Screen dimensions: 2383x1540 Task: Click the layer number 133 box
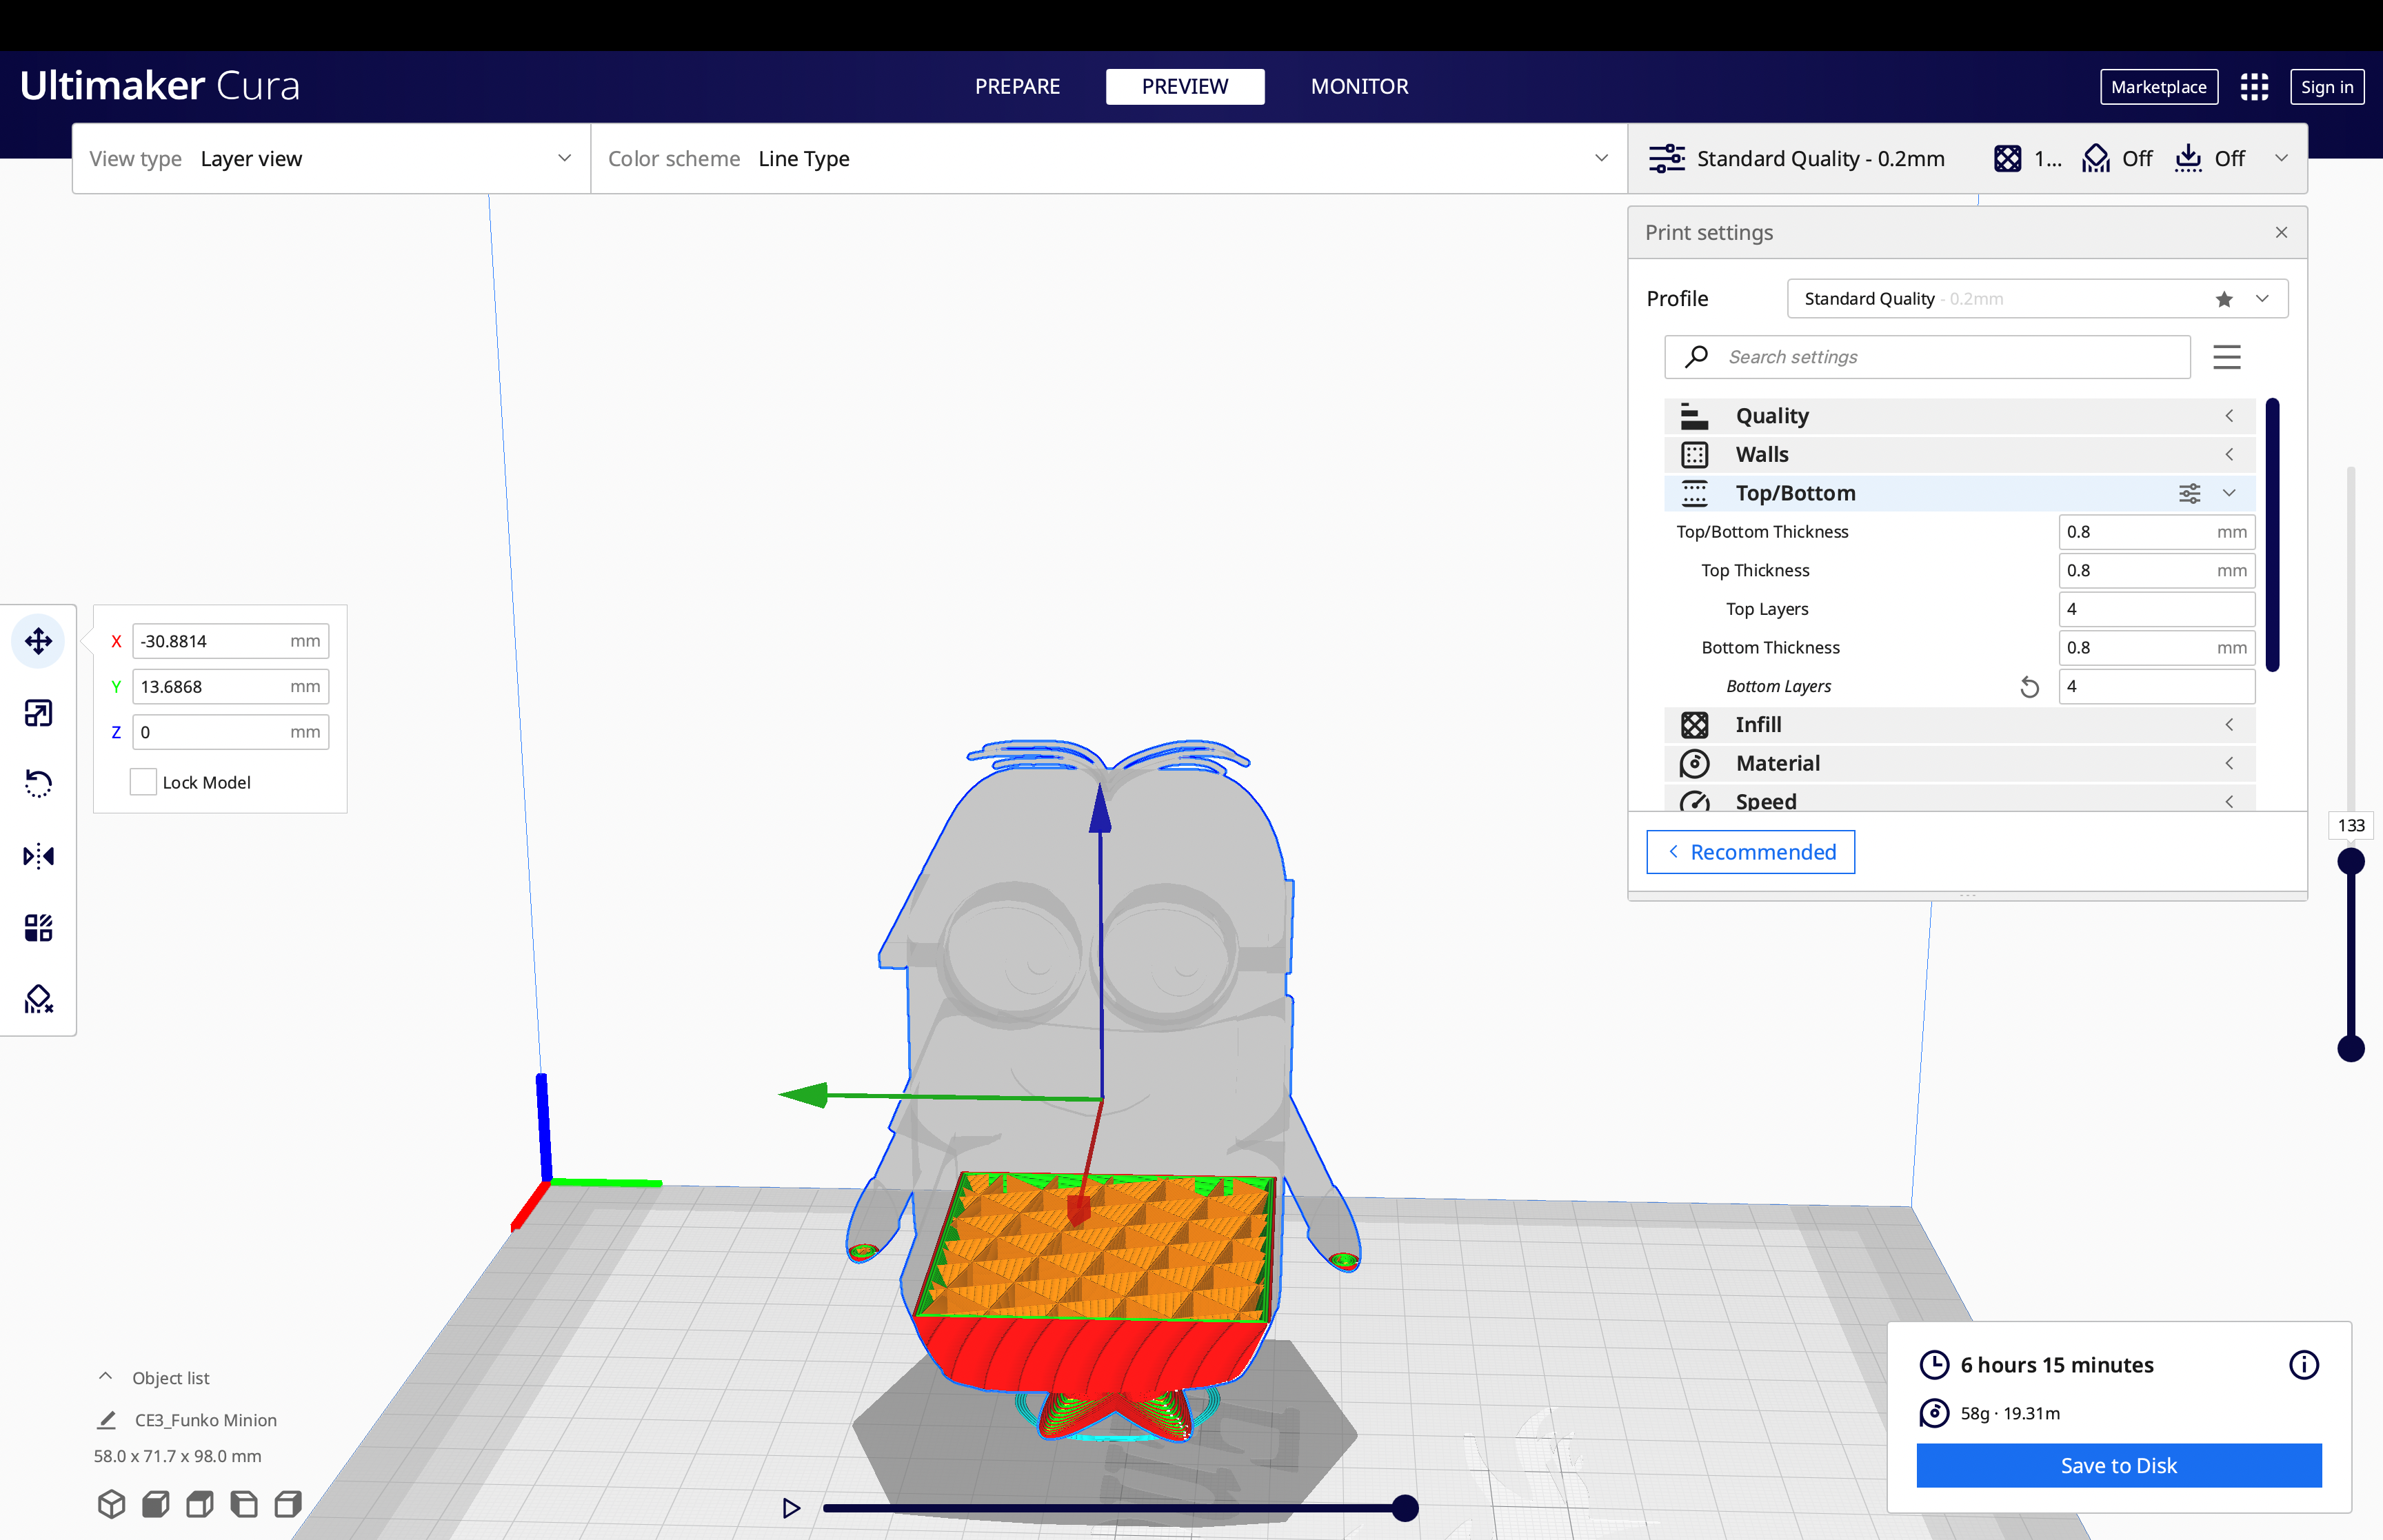[2350, 825]
